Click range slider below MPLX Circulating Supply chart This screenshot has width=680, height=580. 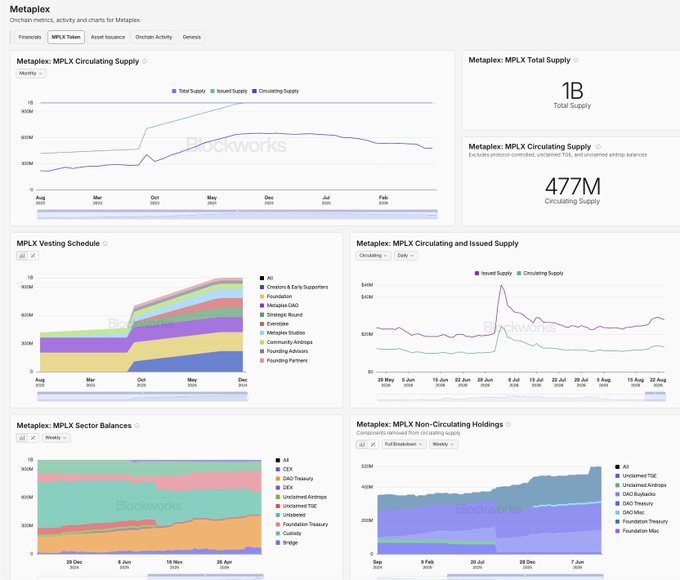pos(237,214)
